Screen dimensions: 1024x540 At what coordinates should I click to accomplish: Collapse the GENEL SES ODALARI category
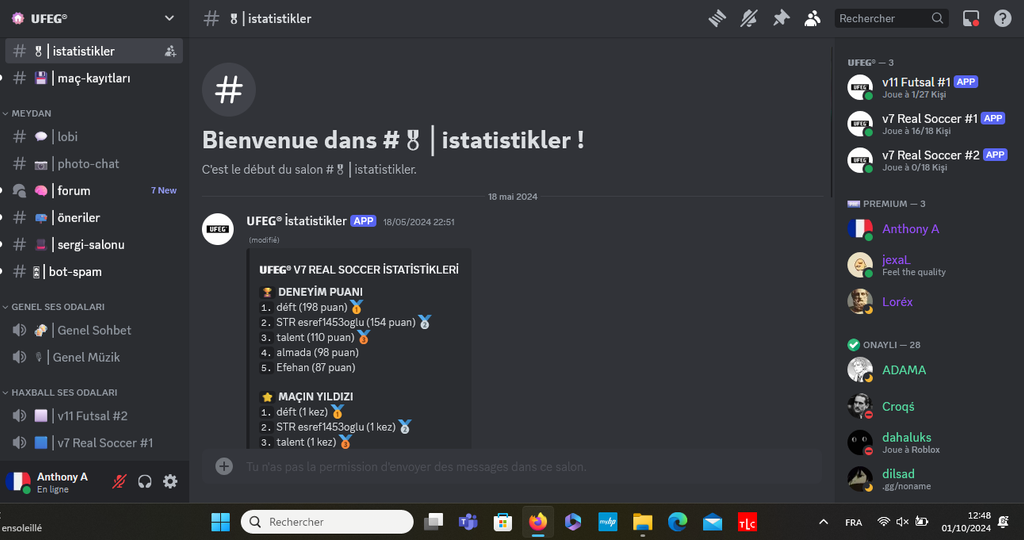(x=57, y=307)
